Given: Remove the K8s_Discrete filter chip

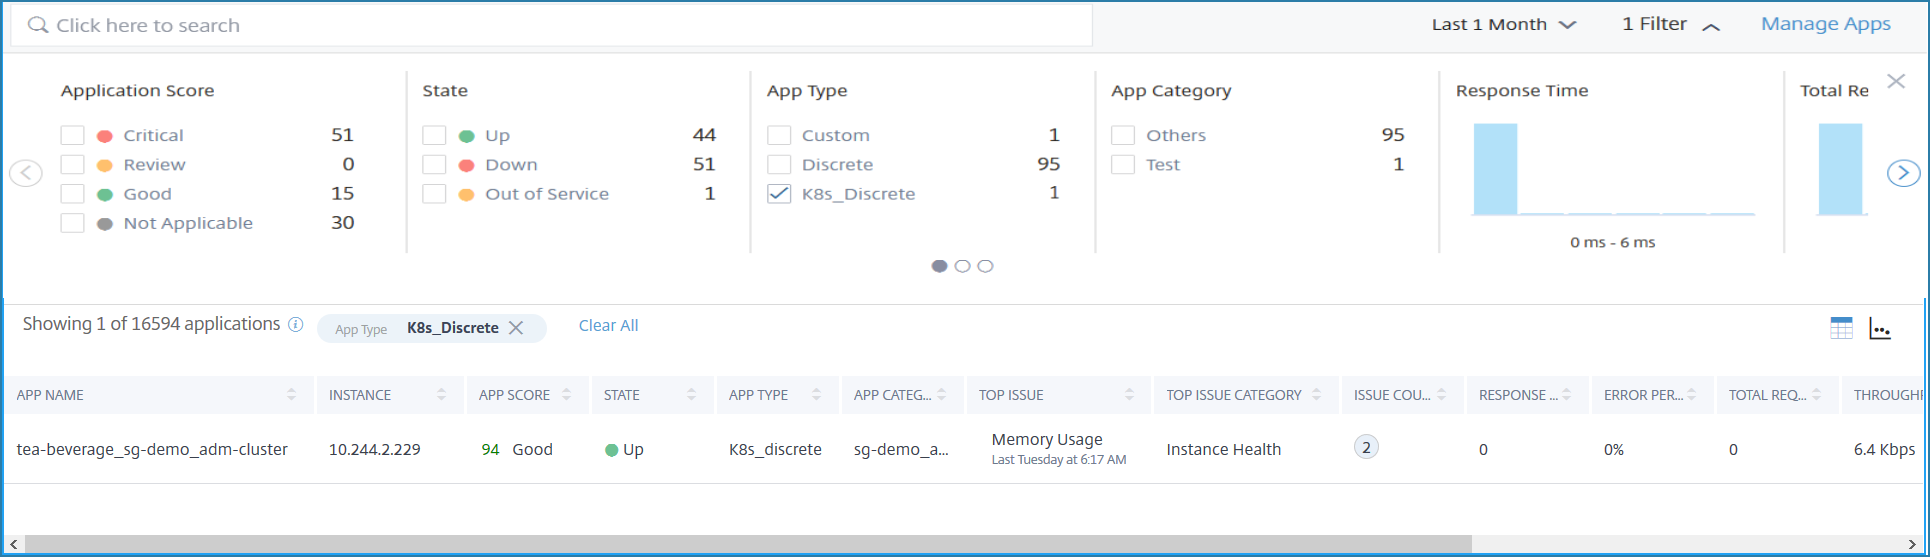Looking at the screenshot, I should [516, 328].
